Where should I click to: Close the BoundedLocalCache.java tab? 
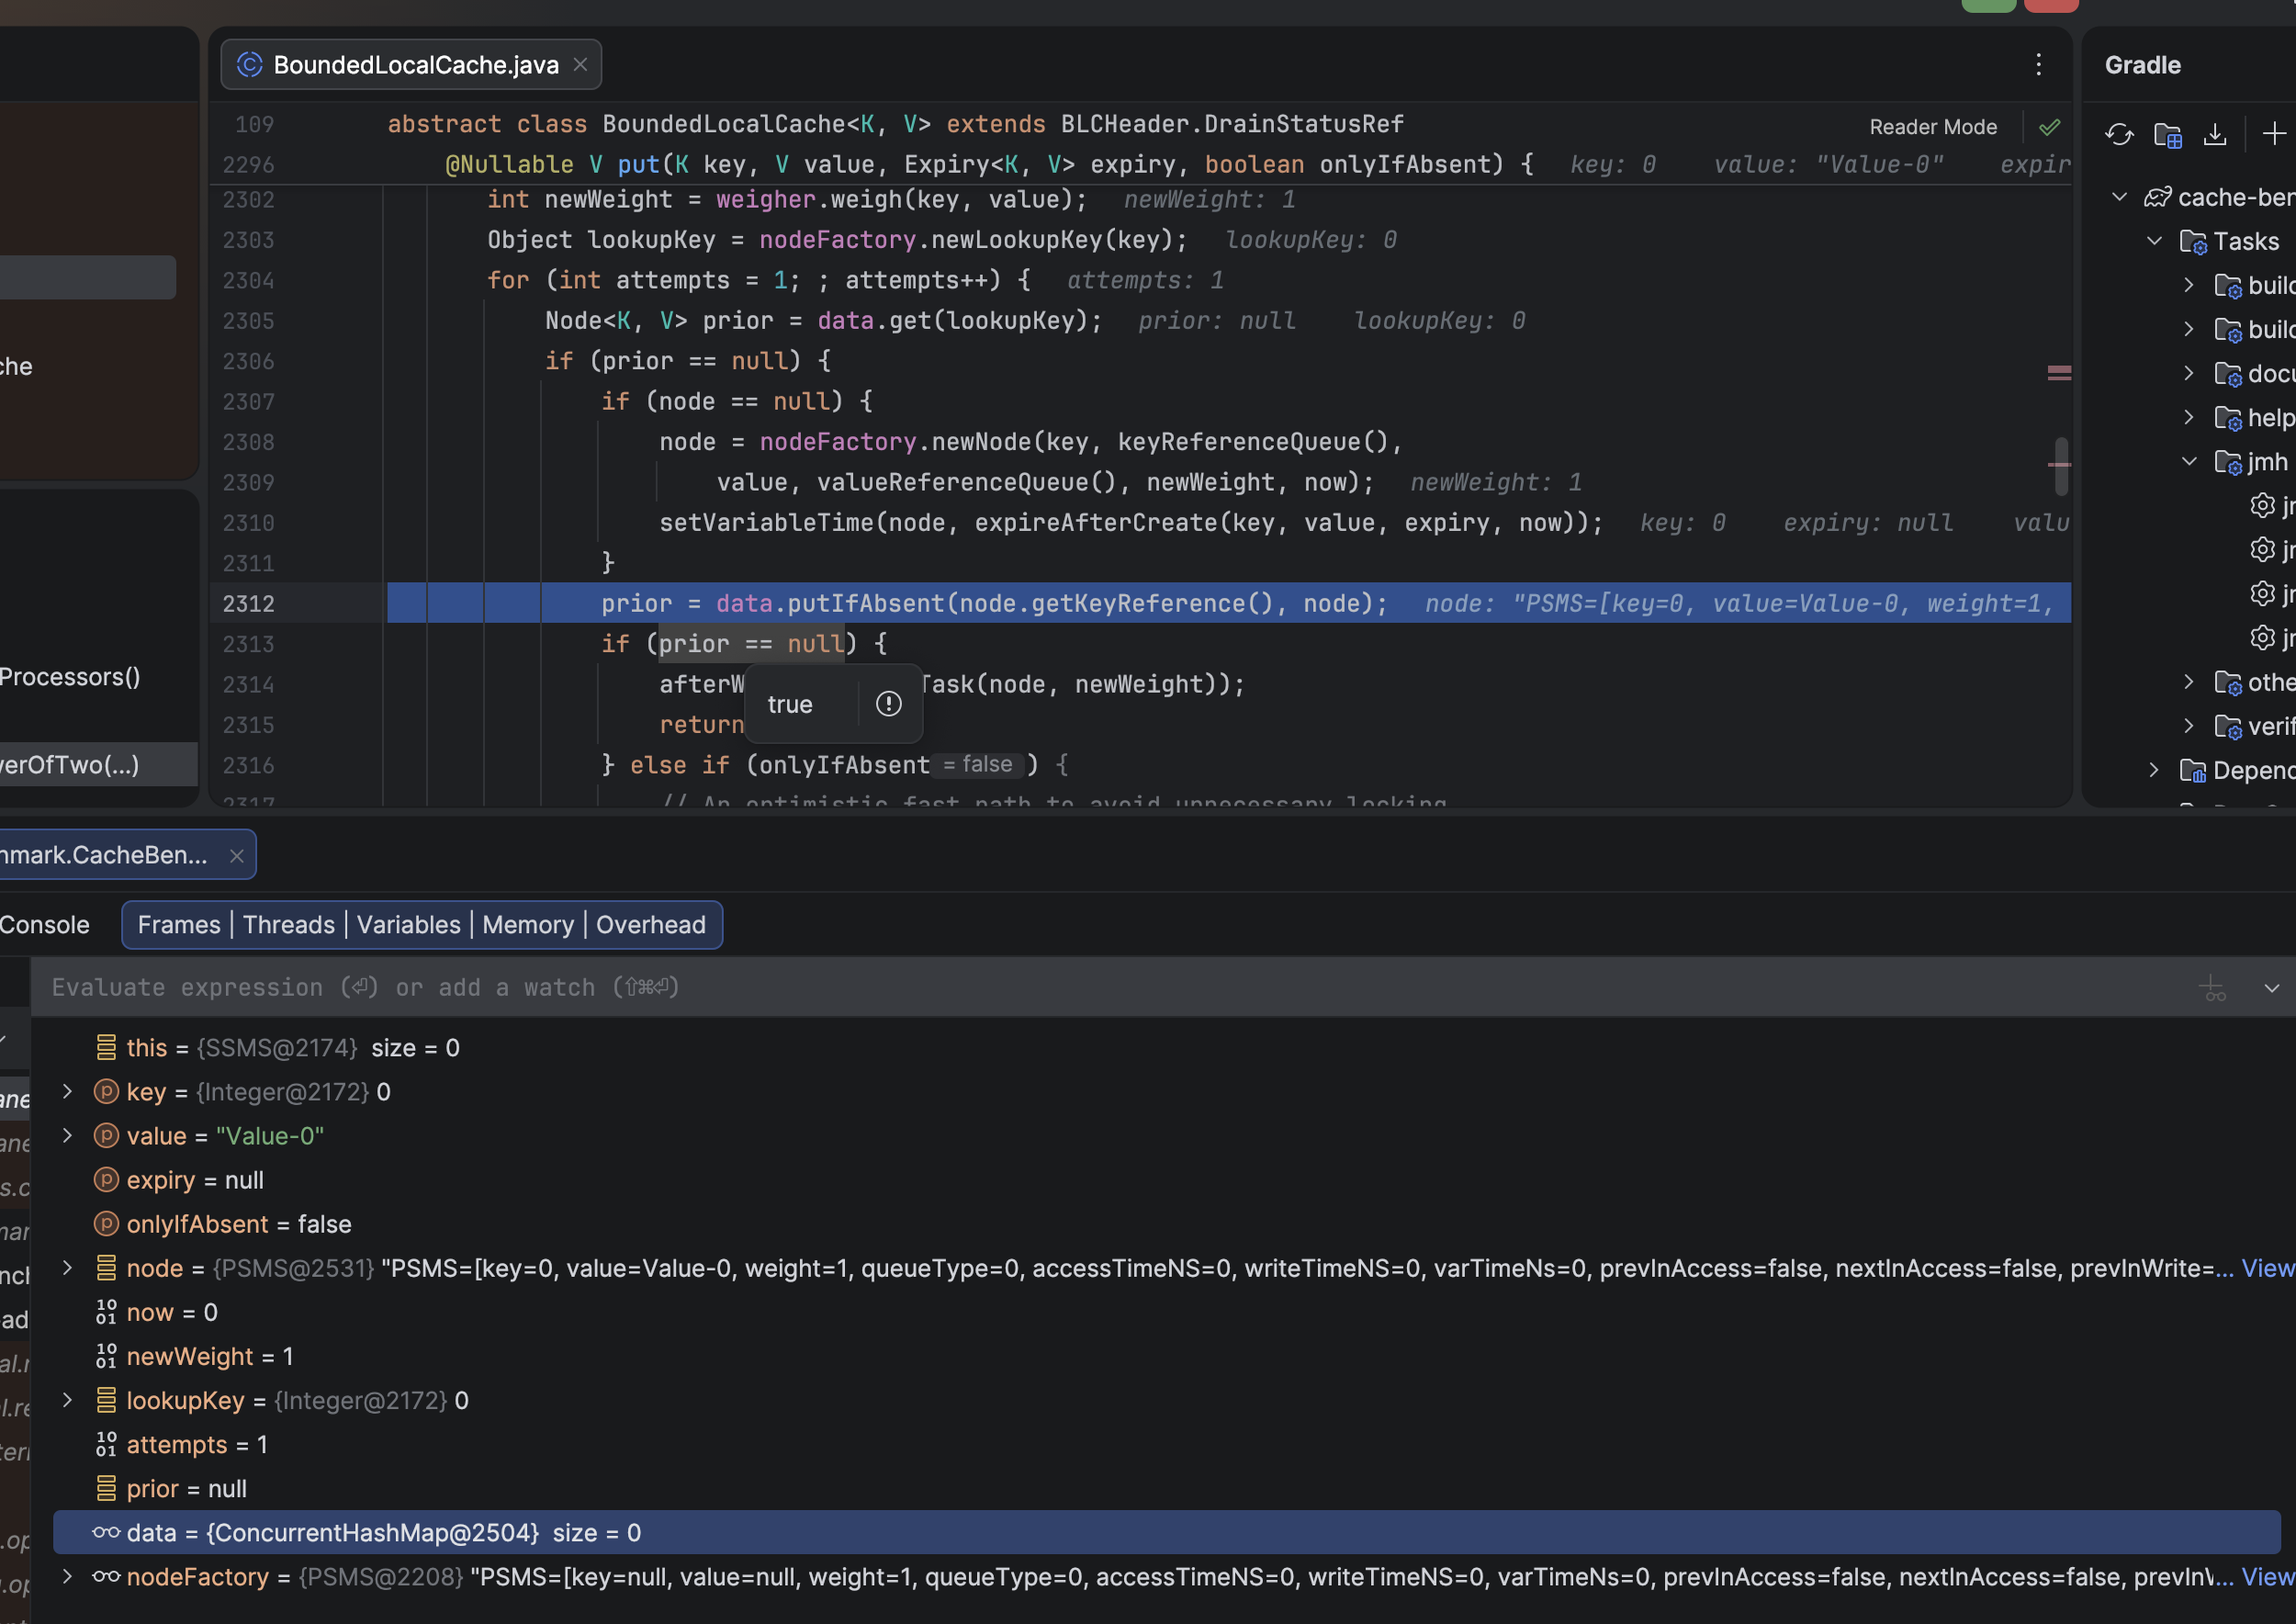[x=580, y=65]
